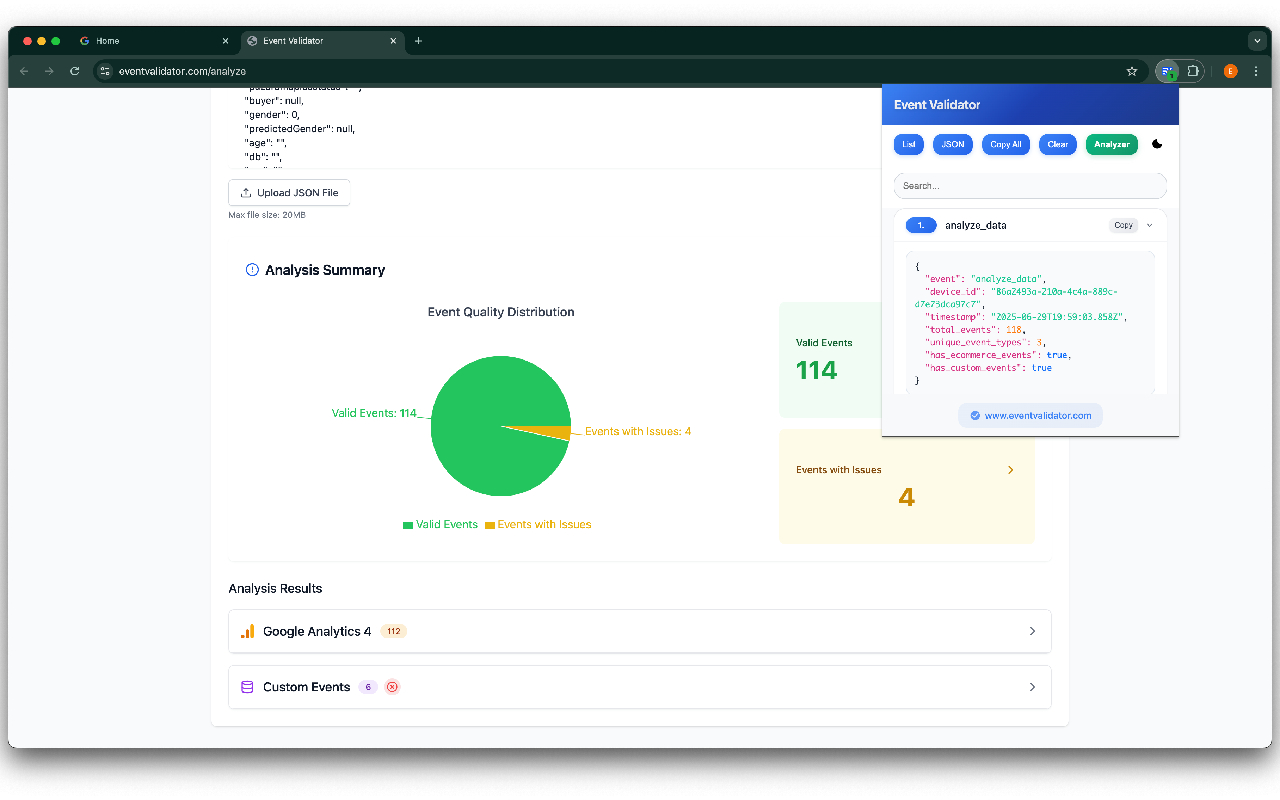Switch to the Home tab
1280x800 pixels.
(x=155, y=41)
